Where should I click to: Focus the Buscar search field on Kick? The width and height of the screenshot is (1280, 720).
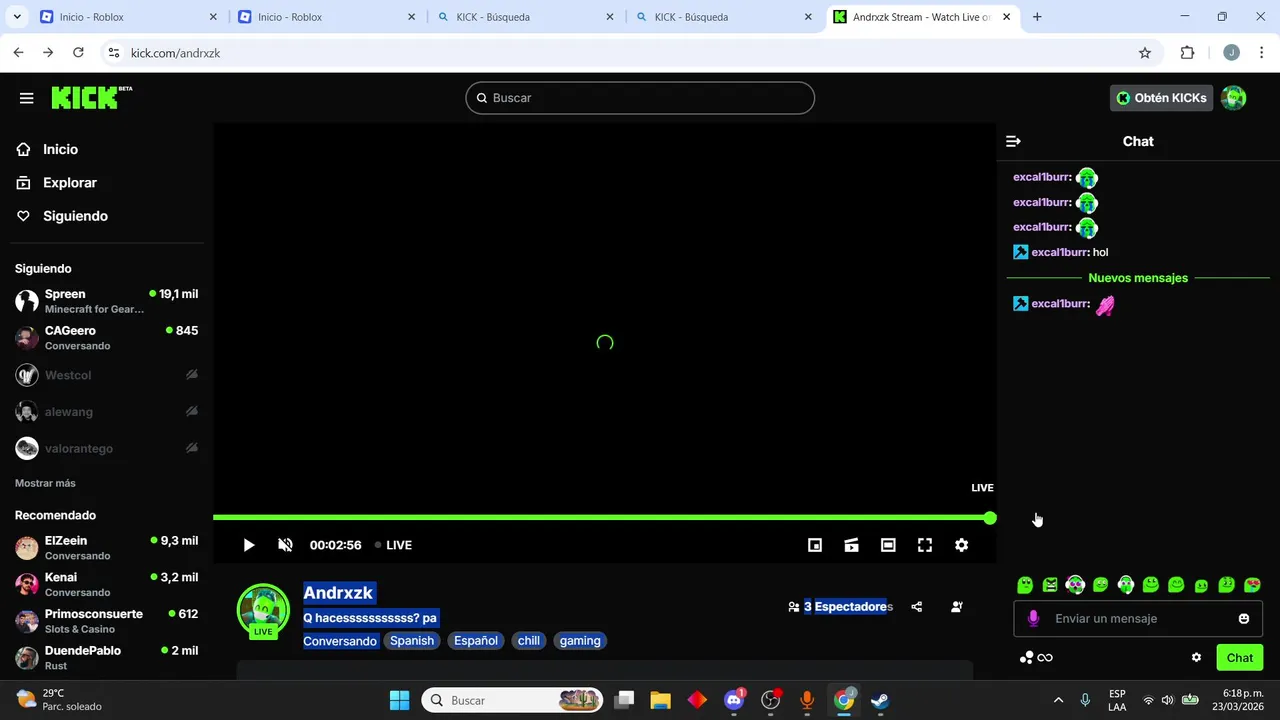(640, 98)
